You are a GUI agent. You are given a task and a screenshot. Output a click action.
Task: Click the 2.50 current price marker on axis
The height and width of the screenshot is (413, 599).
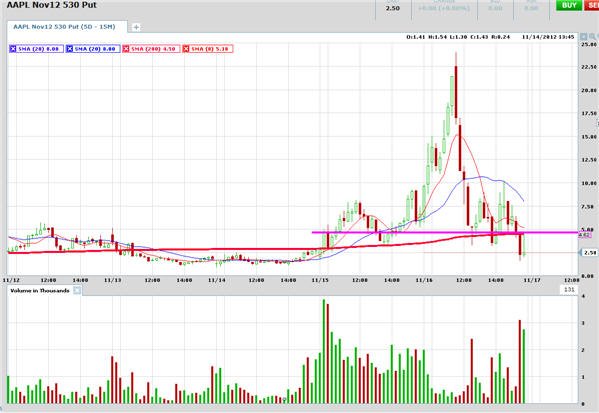pos(590,253)
